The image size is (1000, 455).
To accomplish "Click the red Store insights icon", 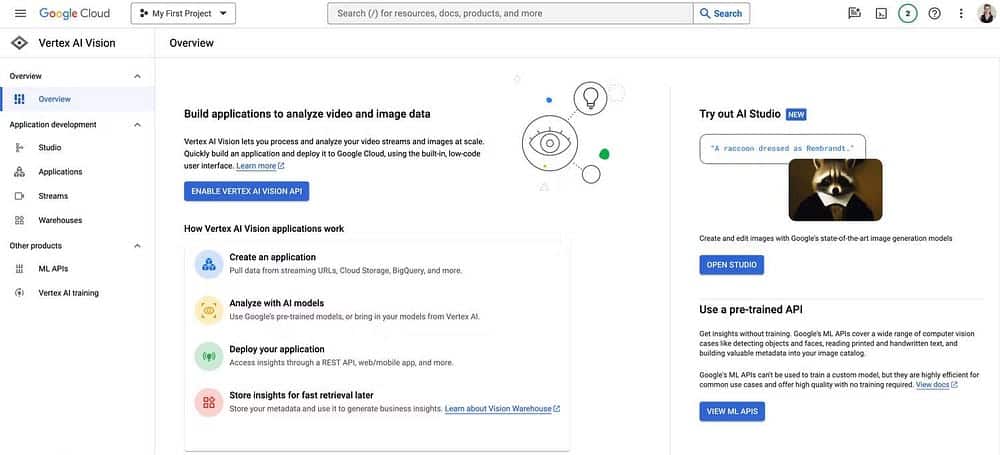I will (209, 402).
